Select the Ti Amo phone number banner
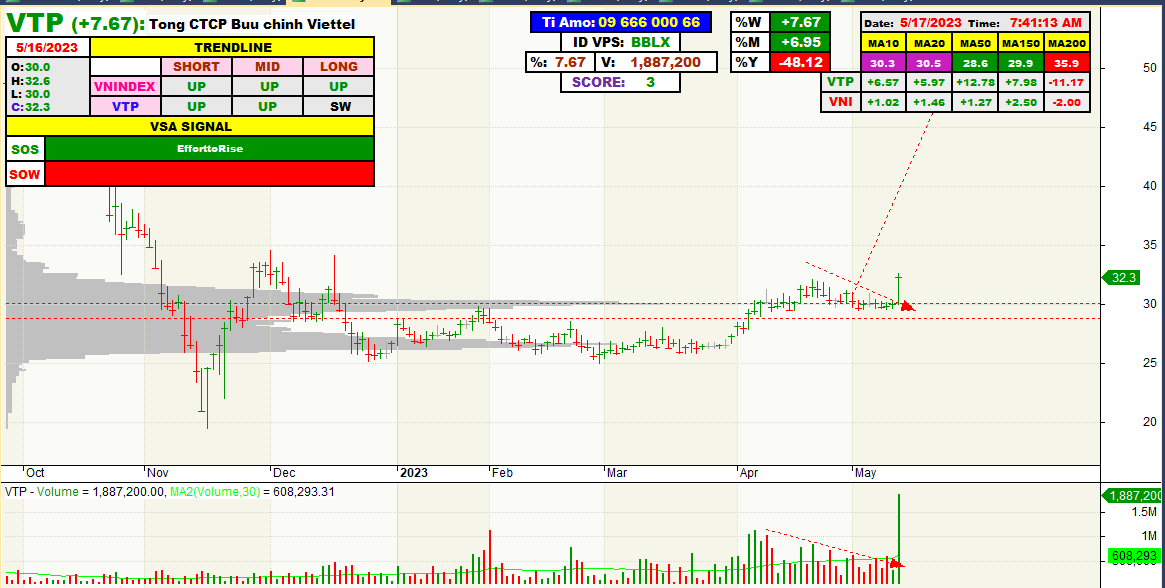 coord(621,22)
